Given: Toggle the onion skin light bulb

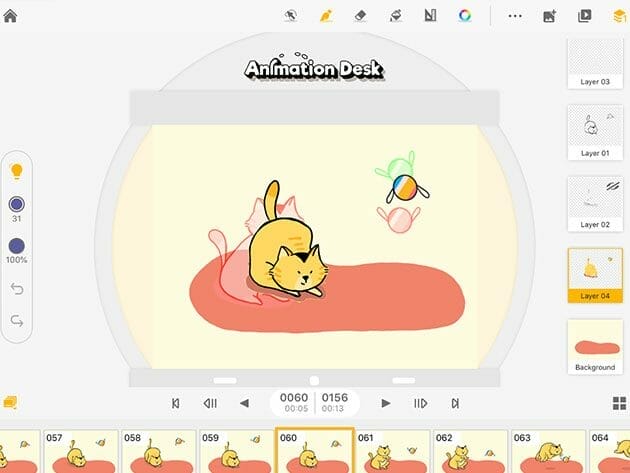Looking at the screenshot, I should 16,172.
